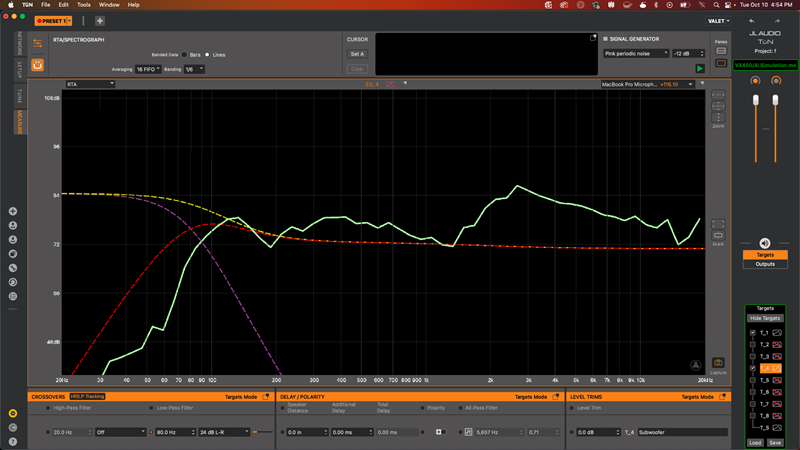800x450 pixels.
Task: Click the left output level fader handle
Action: (756, 101)
